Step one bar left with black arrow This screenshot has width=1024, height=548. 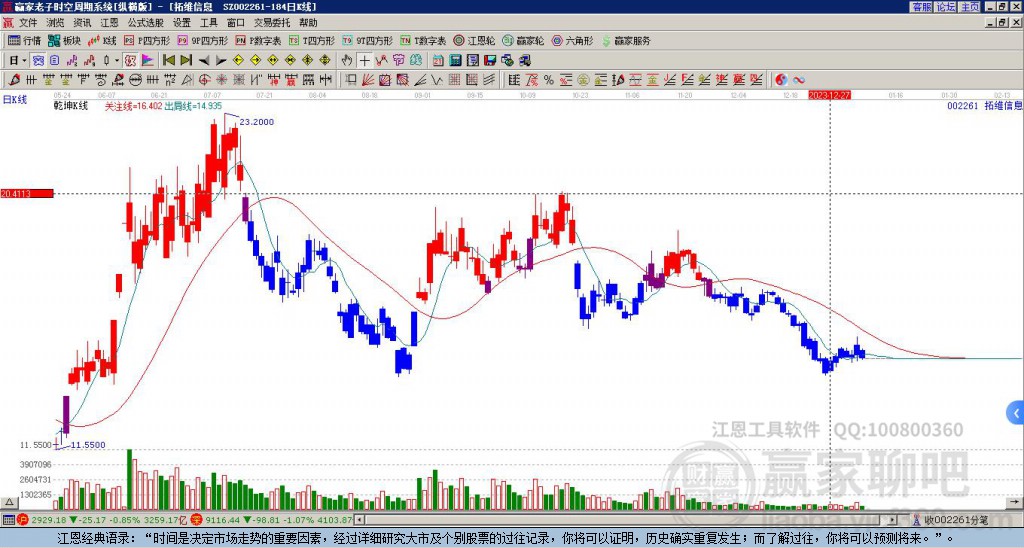click(204, 61)
